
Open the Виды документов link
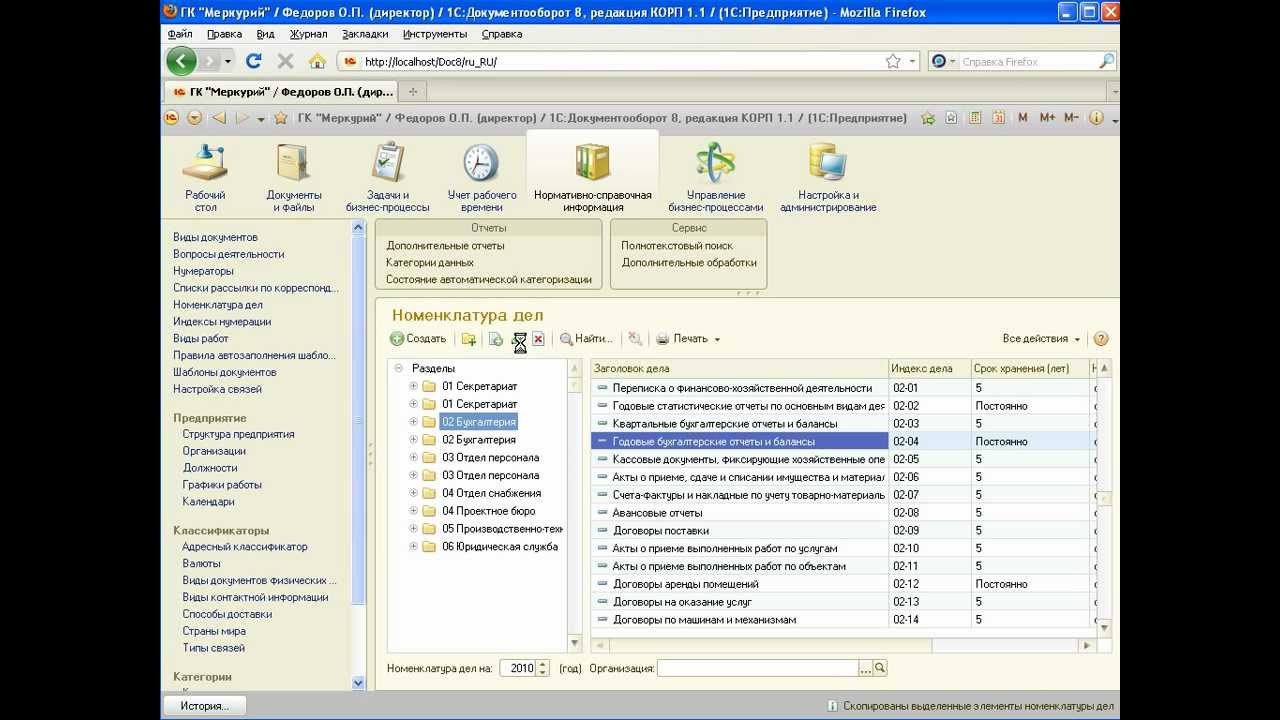click(x=215, y=237)
